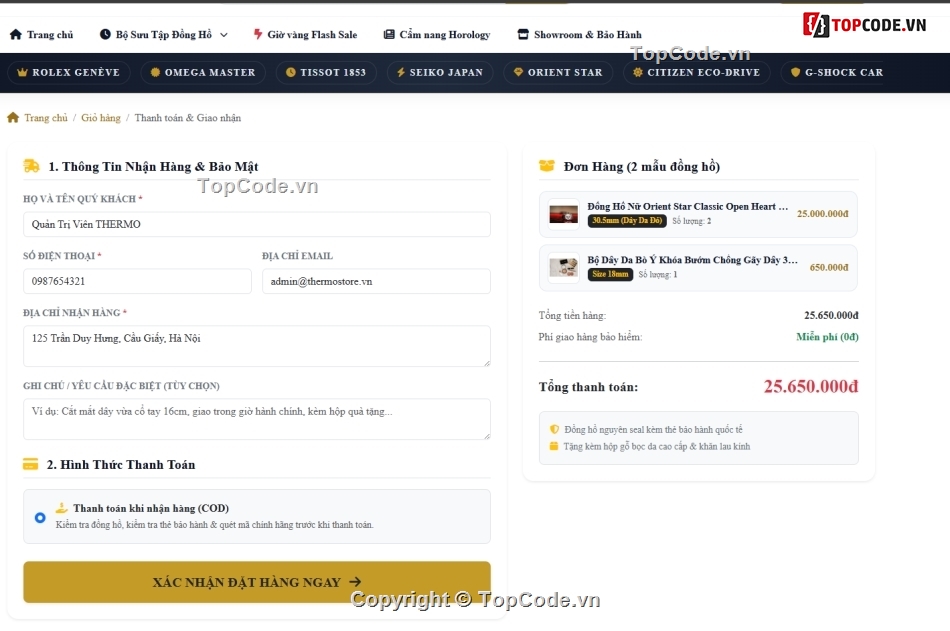The width and height of the screenshot is (950, 631).
Task: Click the product title Bộ Dây Da Bò Ý Khóa Bướm
Action: pyautogui.click(x=693, y=260)
